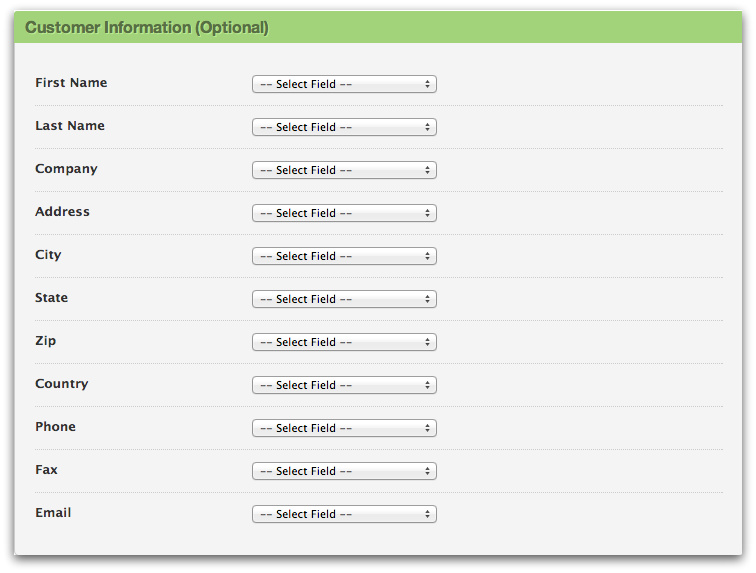The image size is (756, 573).
Task: Expand the Country field dropdown
Action: [x=344, y=386]
